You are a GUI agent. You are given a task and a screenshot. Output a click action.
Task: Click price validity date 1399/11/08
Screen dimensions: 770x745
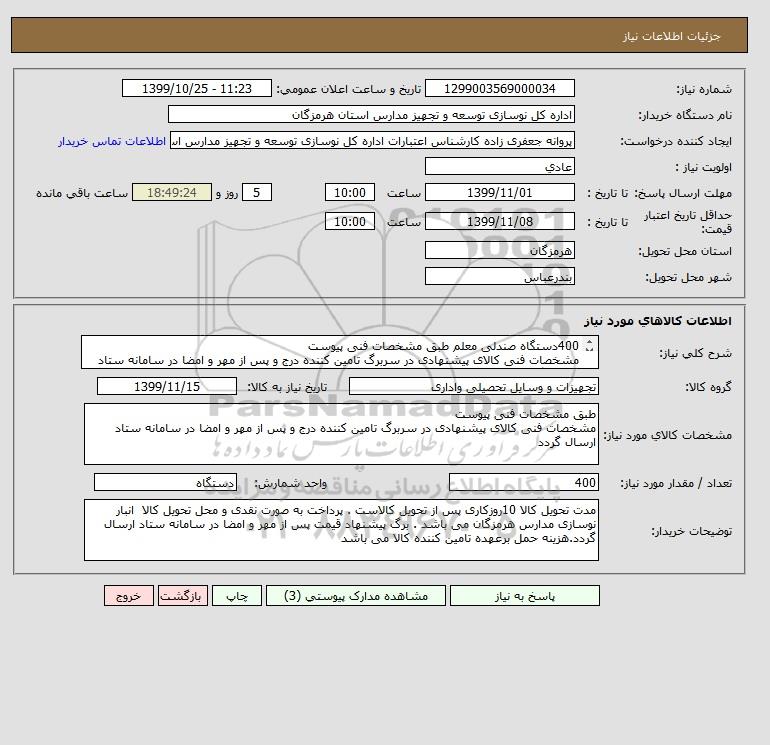click(x=499, y=221)
